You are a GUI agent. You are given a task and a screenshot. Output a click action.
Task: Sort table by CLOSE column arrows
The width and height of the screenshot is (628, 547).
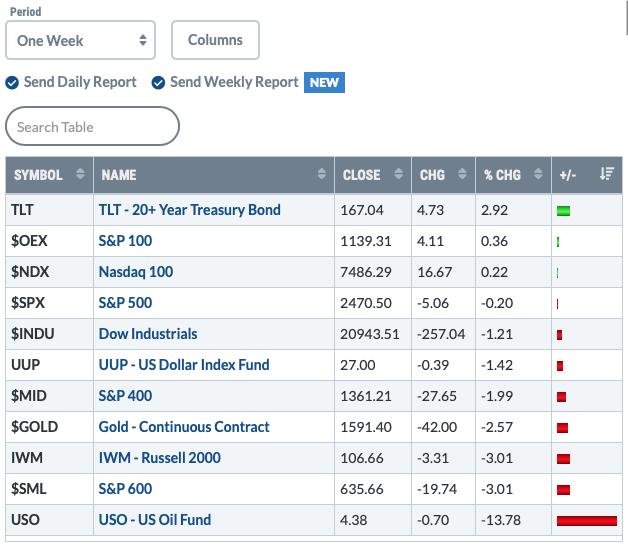coord(399,174)
